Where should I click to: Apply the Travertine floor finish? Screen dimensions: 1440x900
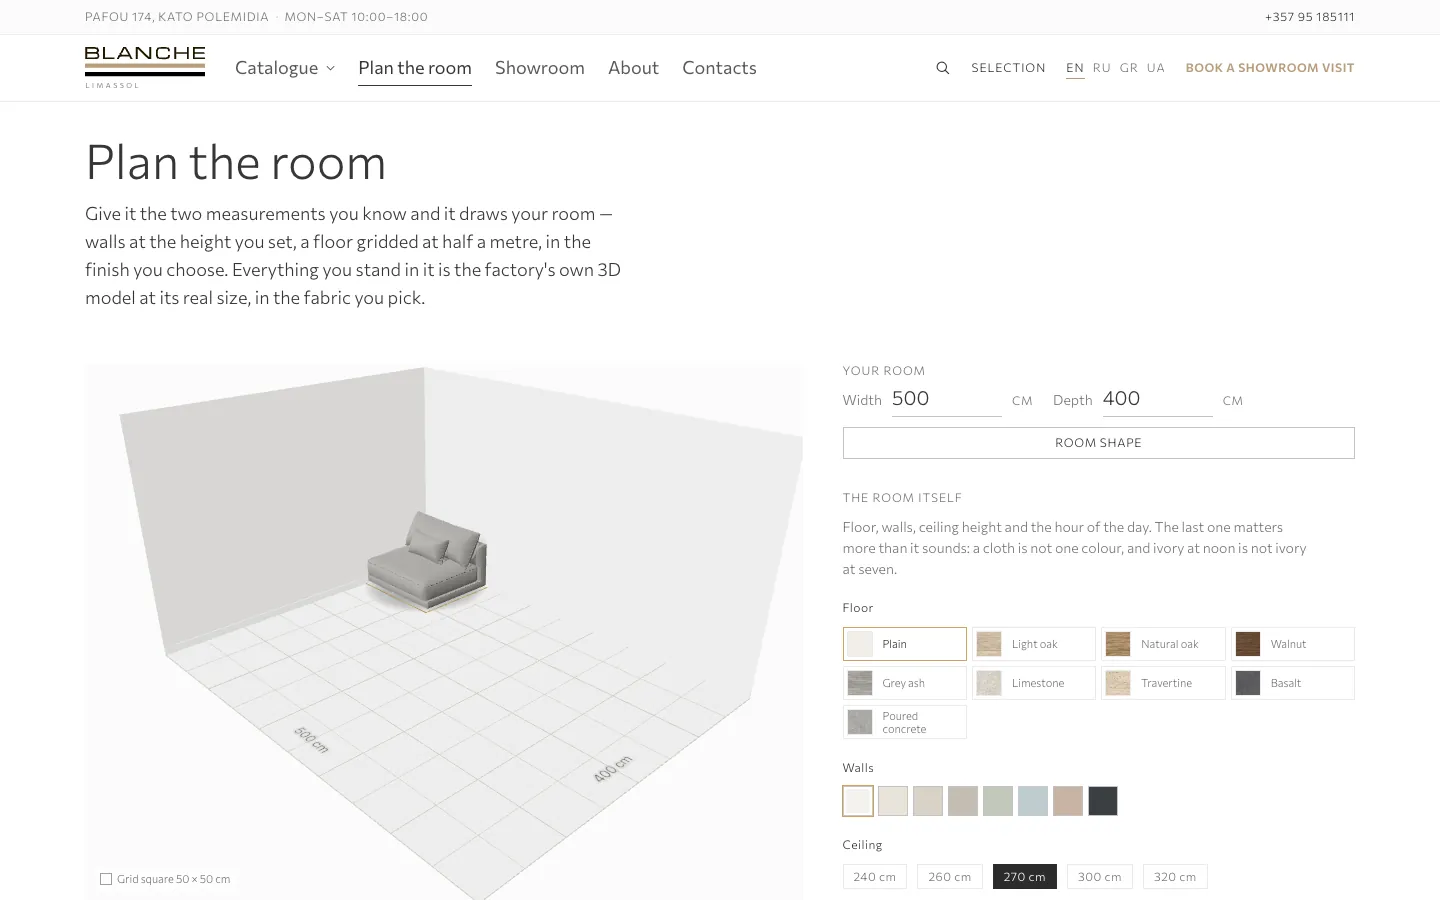click(x=1163, y=683)
